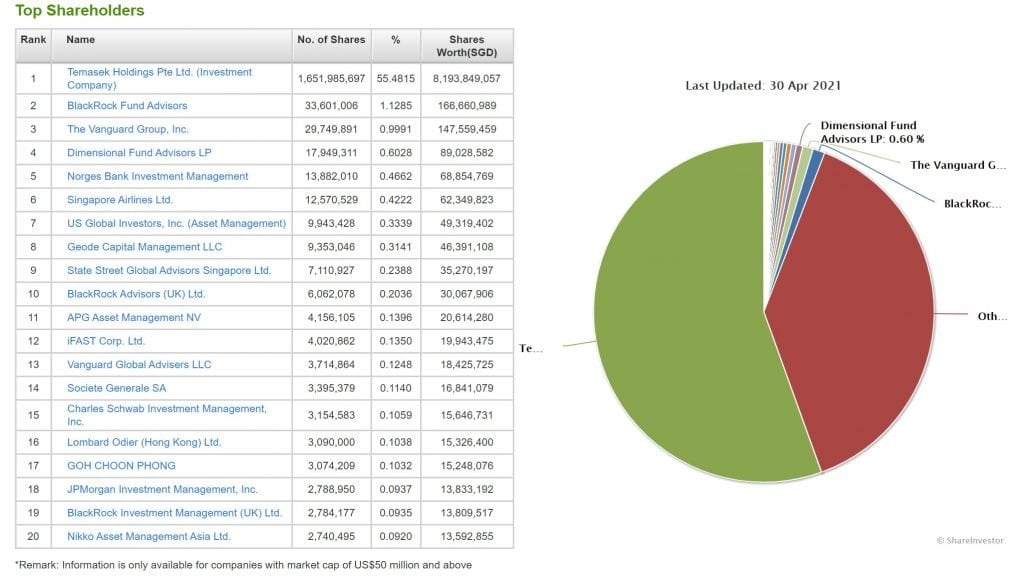
Task: Click shares worth 8,193,849,057
Action: 466,78
